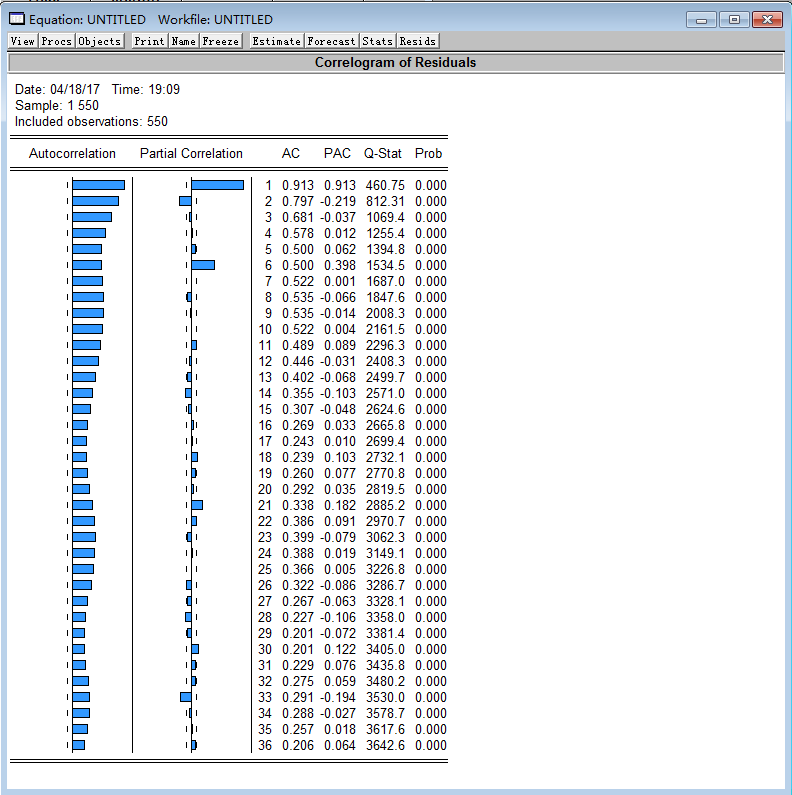Click lag 1 autocorrelation bar
This screenshot has width=792, height=795.
tap(98, 185)
